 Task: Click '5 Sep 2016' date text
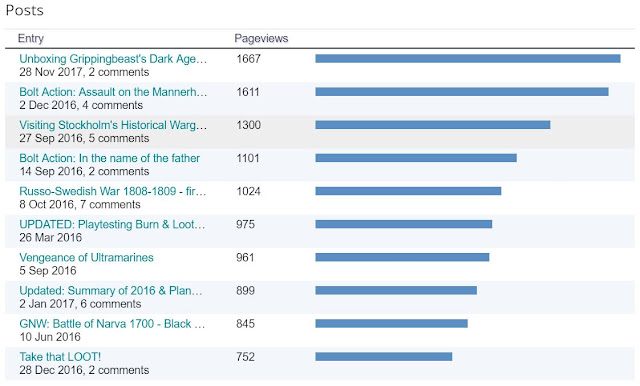[48, 271]
